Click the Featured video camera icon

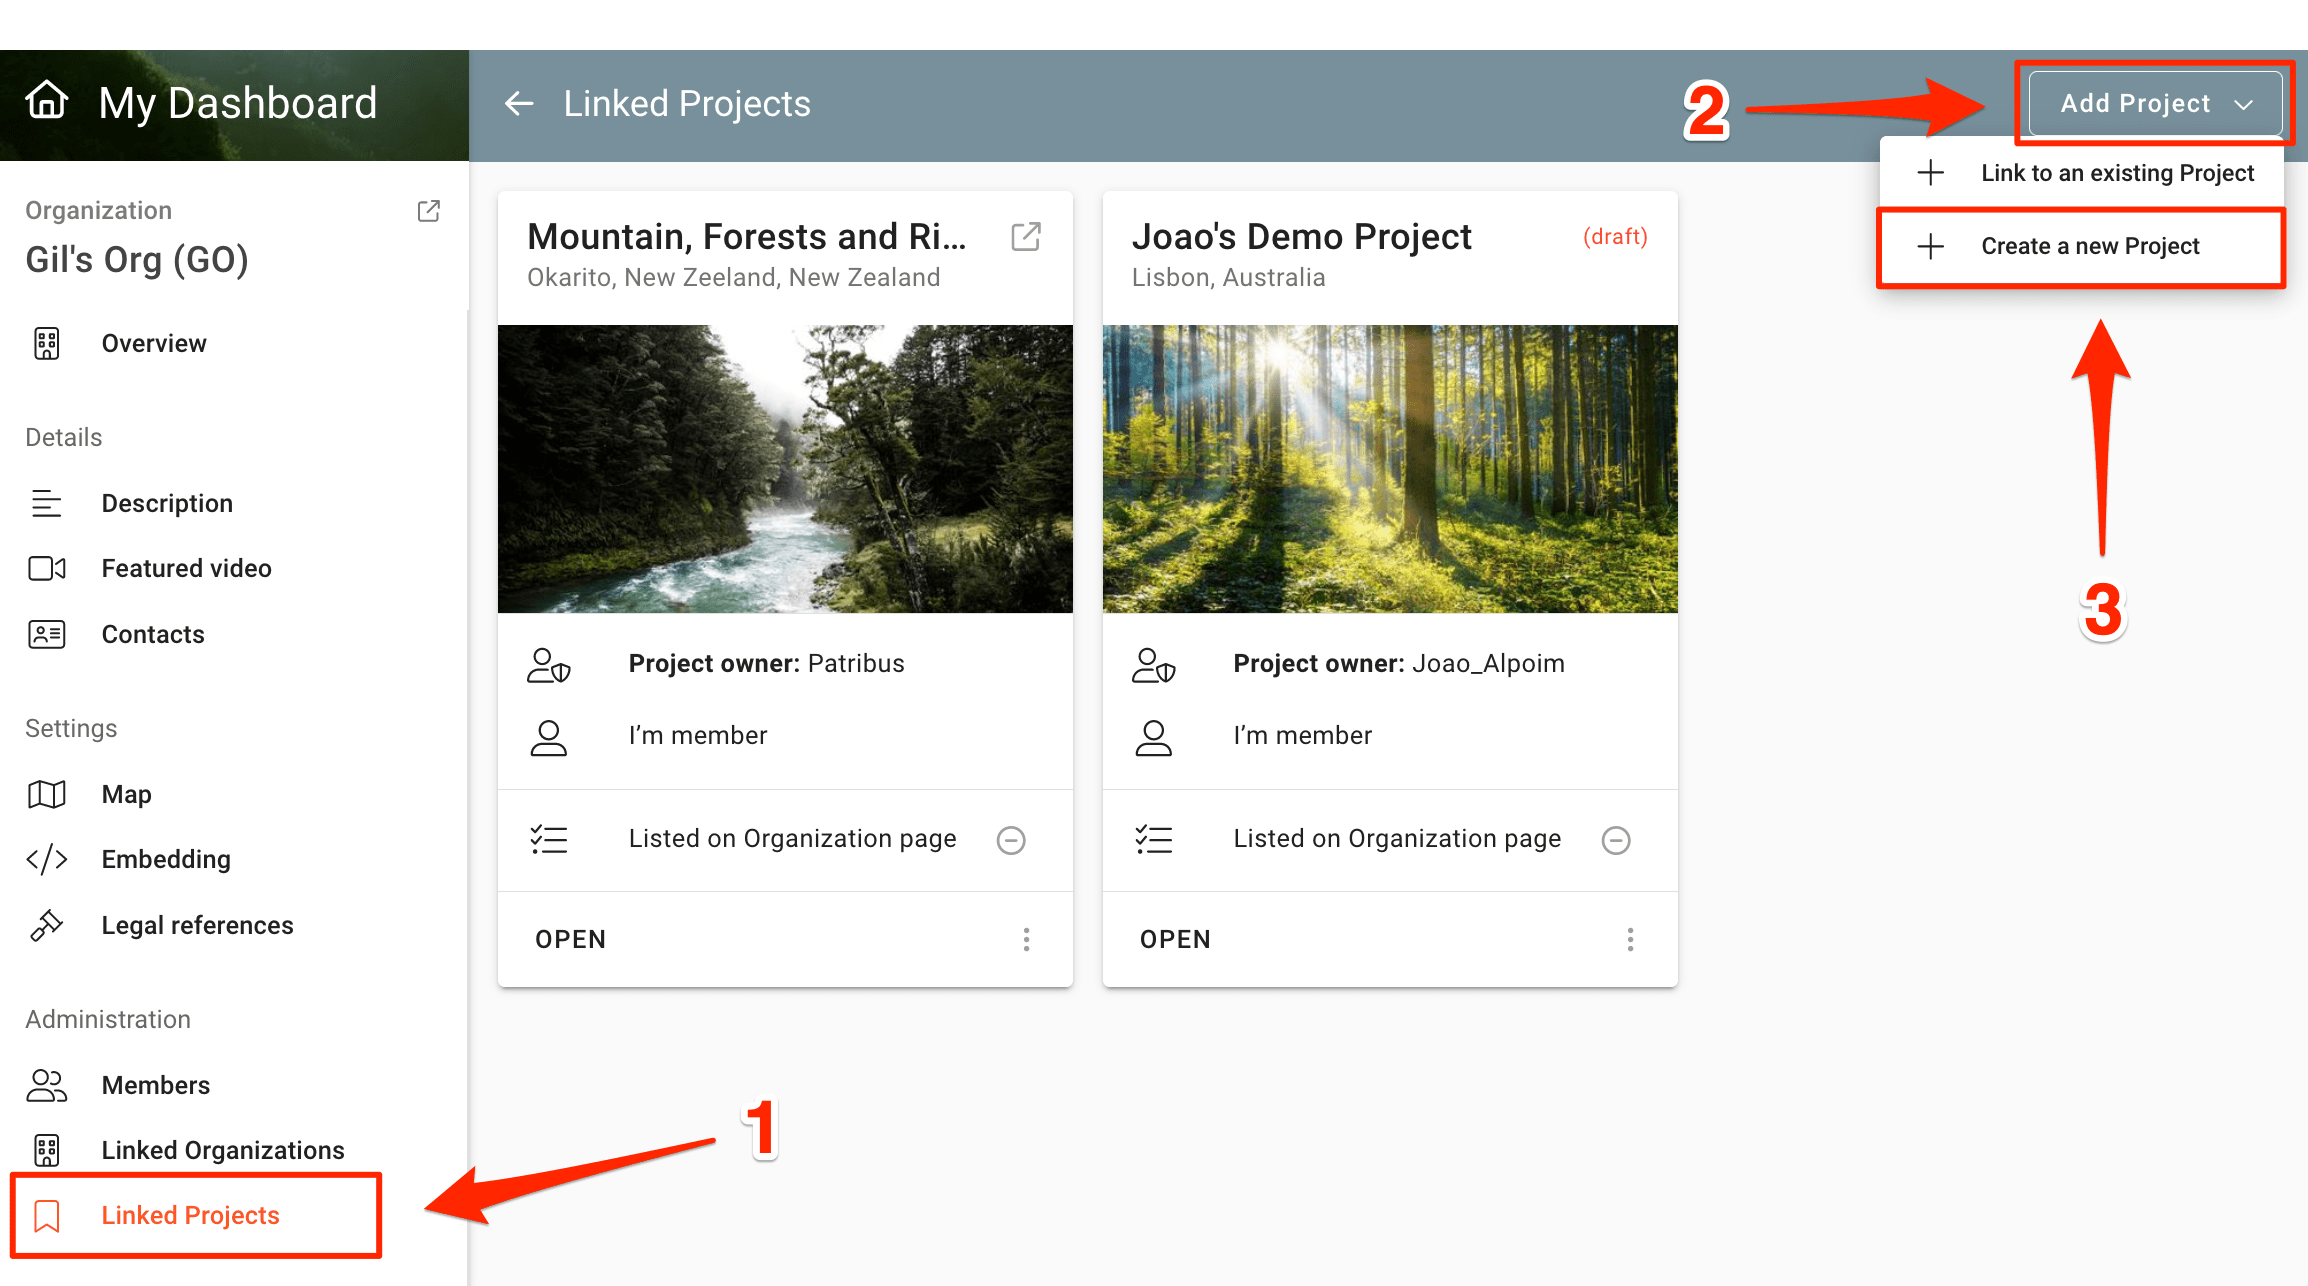[x=47, y=568]
